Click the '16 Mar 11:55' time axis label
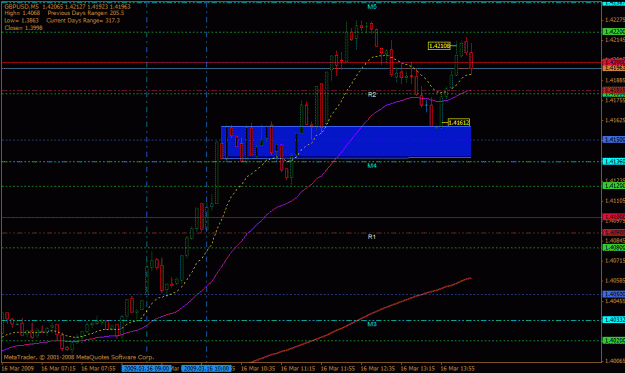The height and width of the screenshot is (373, 625). click(x=338, y=369)
